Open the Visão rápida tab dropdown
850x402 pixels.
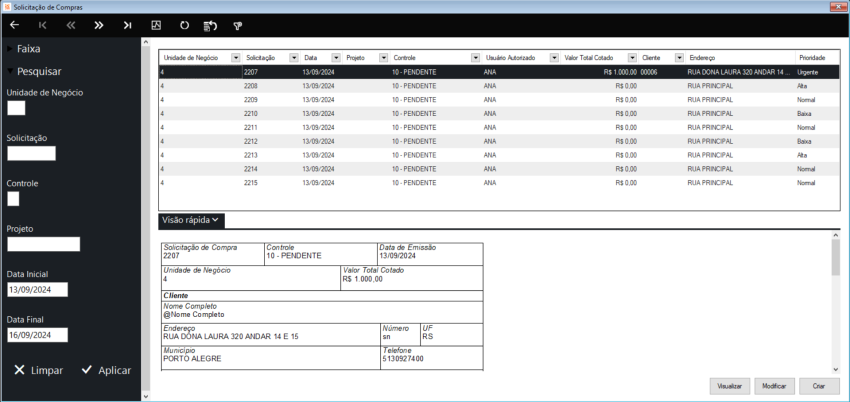(191, 220)
